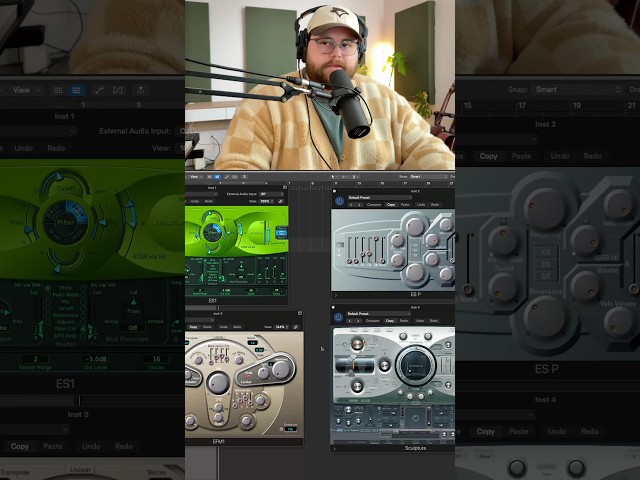Image resolution: width=640 pixels, height=480 pixels.
Task: Click Undo in the EFM1 header
Action: (x=223, y=327)
